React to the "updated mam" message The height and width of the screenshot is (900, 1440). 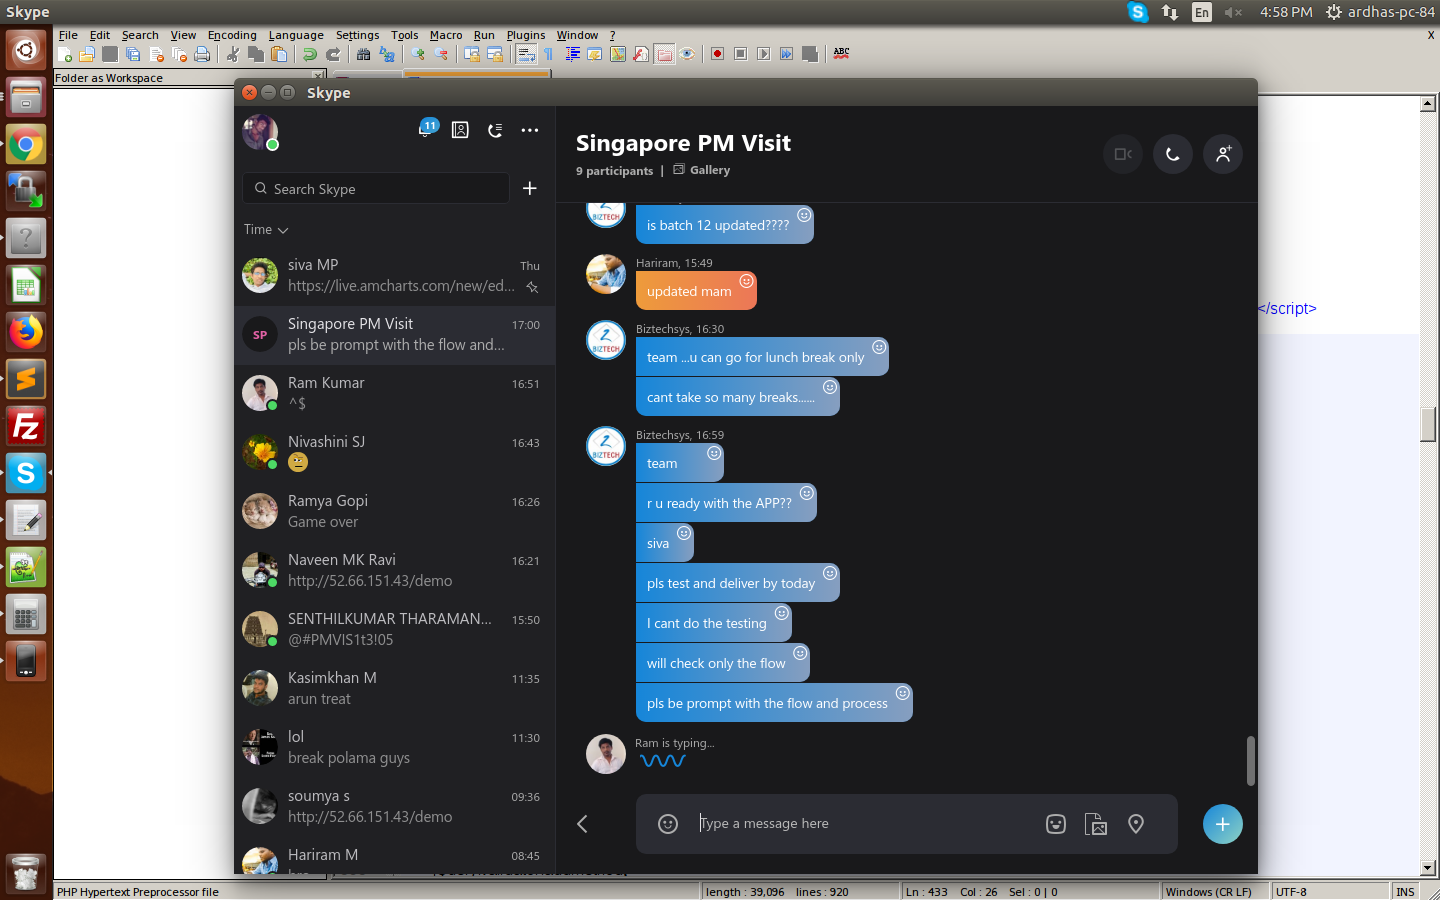click(746, 281)
